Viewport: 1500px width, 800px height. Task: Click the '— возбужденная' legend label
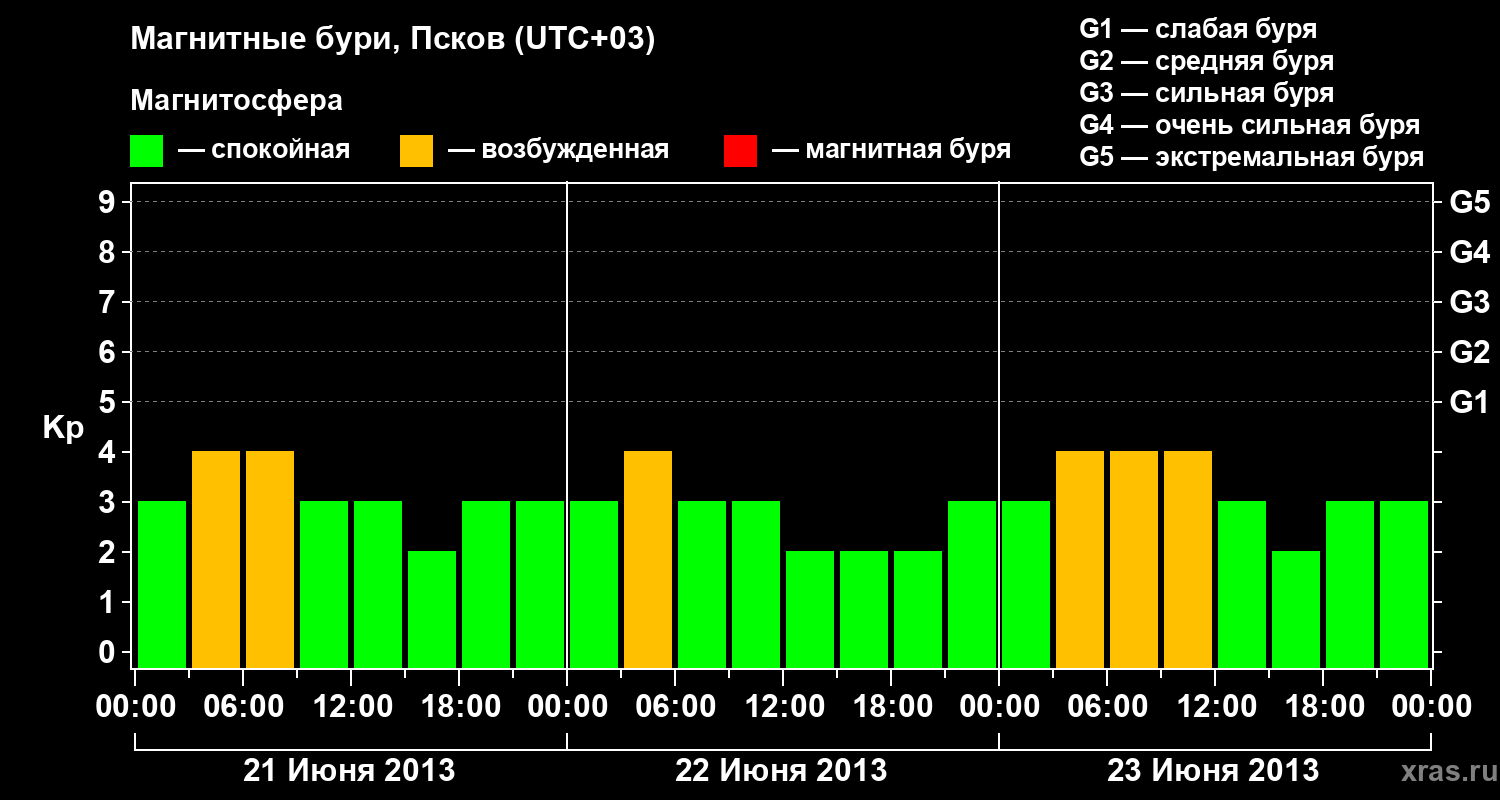558,151
